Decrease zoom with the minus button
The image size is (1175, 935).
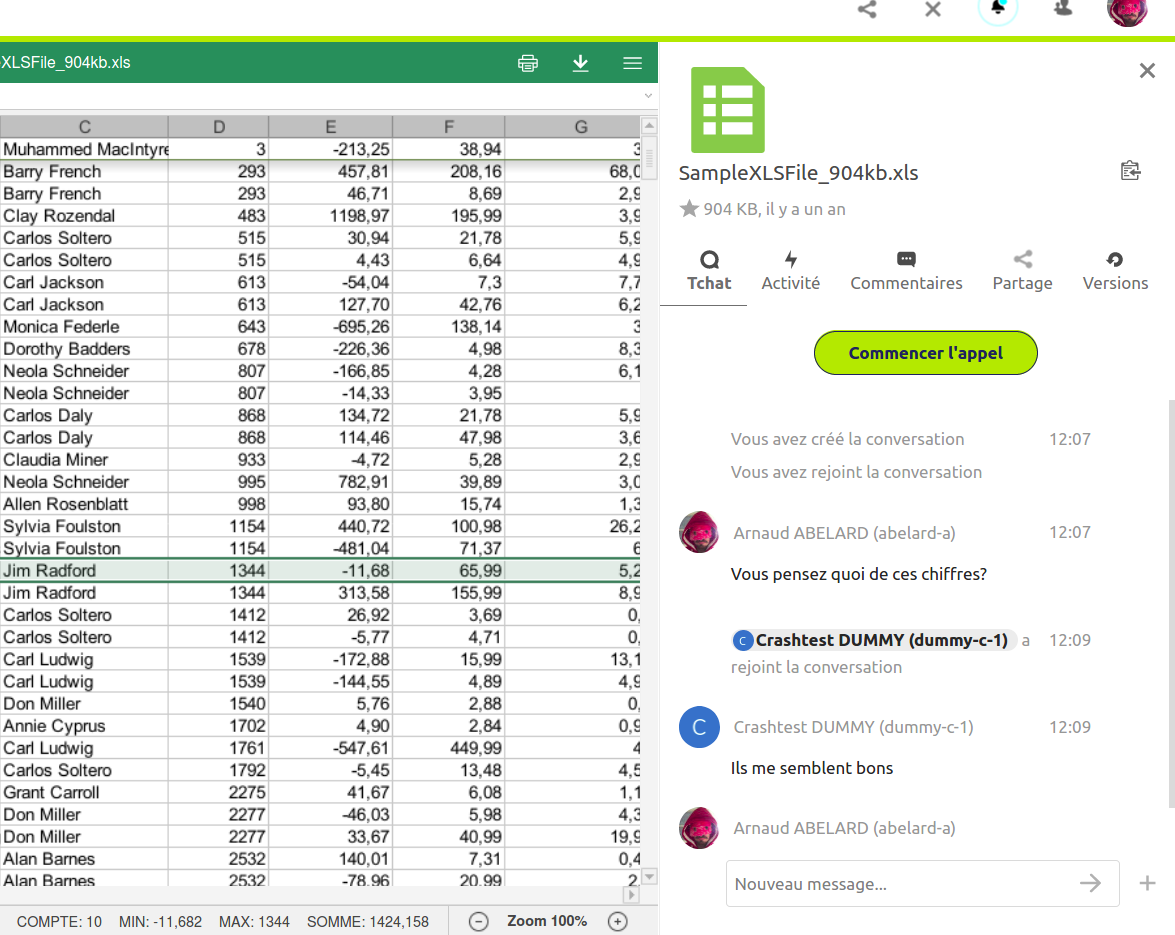(479, 921)
